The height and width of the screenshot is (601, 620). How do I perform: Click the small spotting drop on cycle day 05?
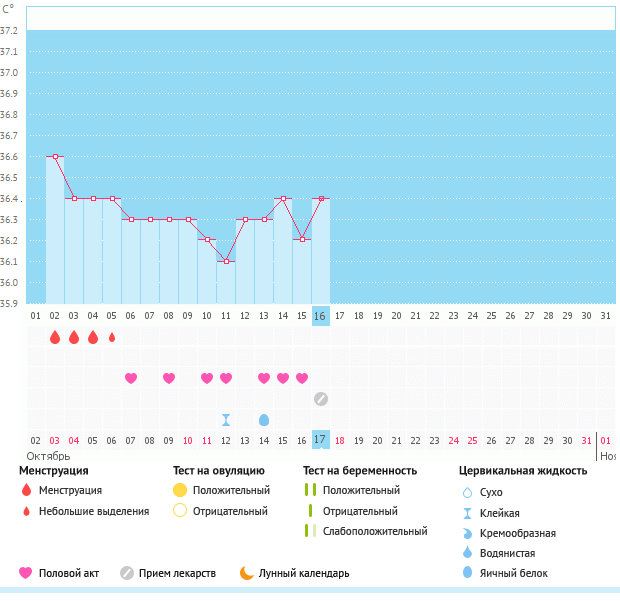point(112,338)
